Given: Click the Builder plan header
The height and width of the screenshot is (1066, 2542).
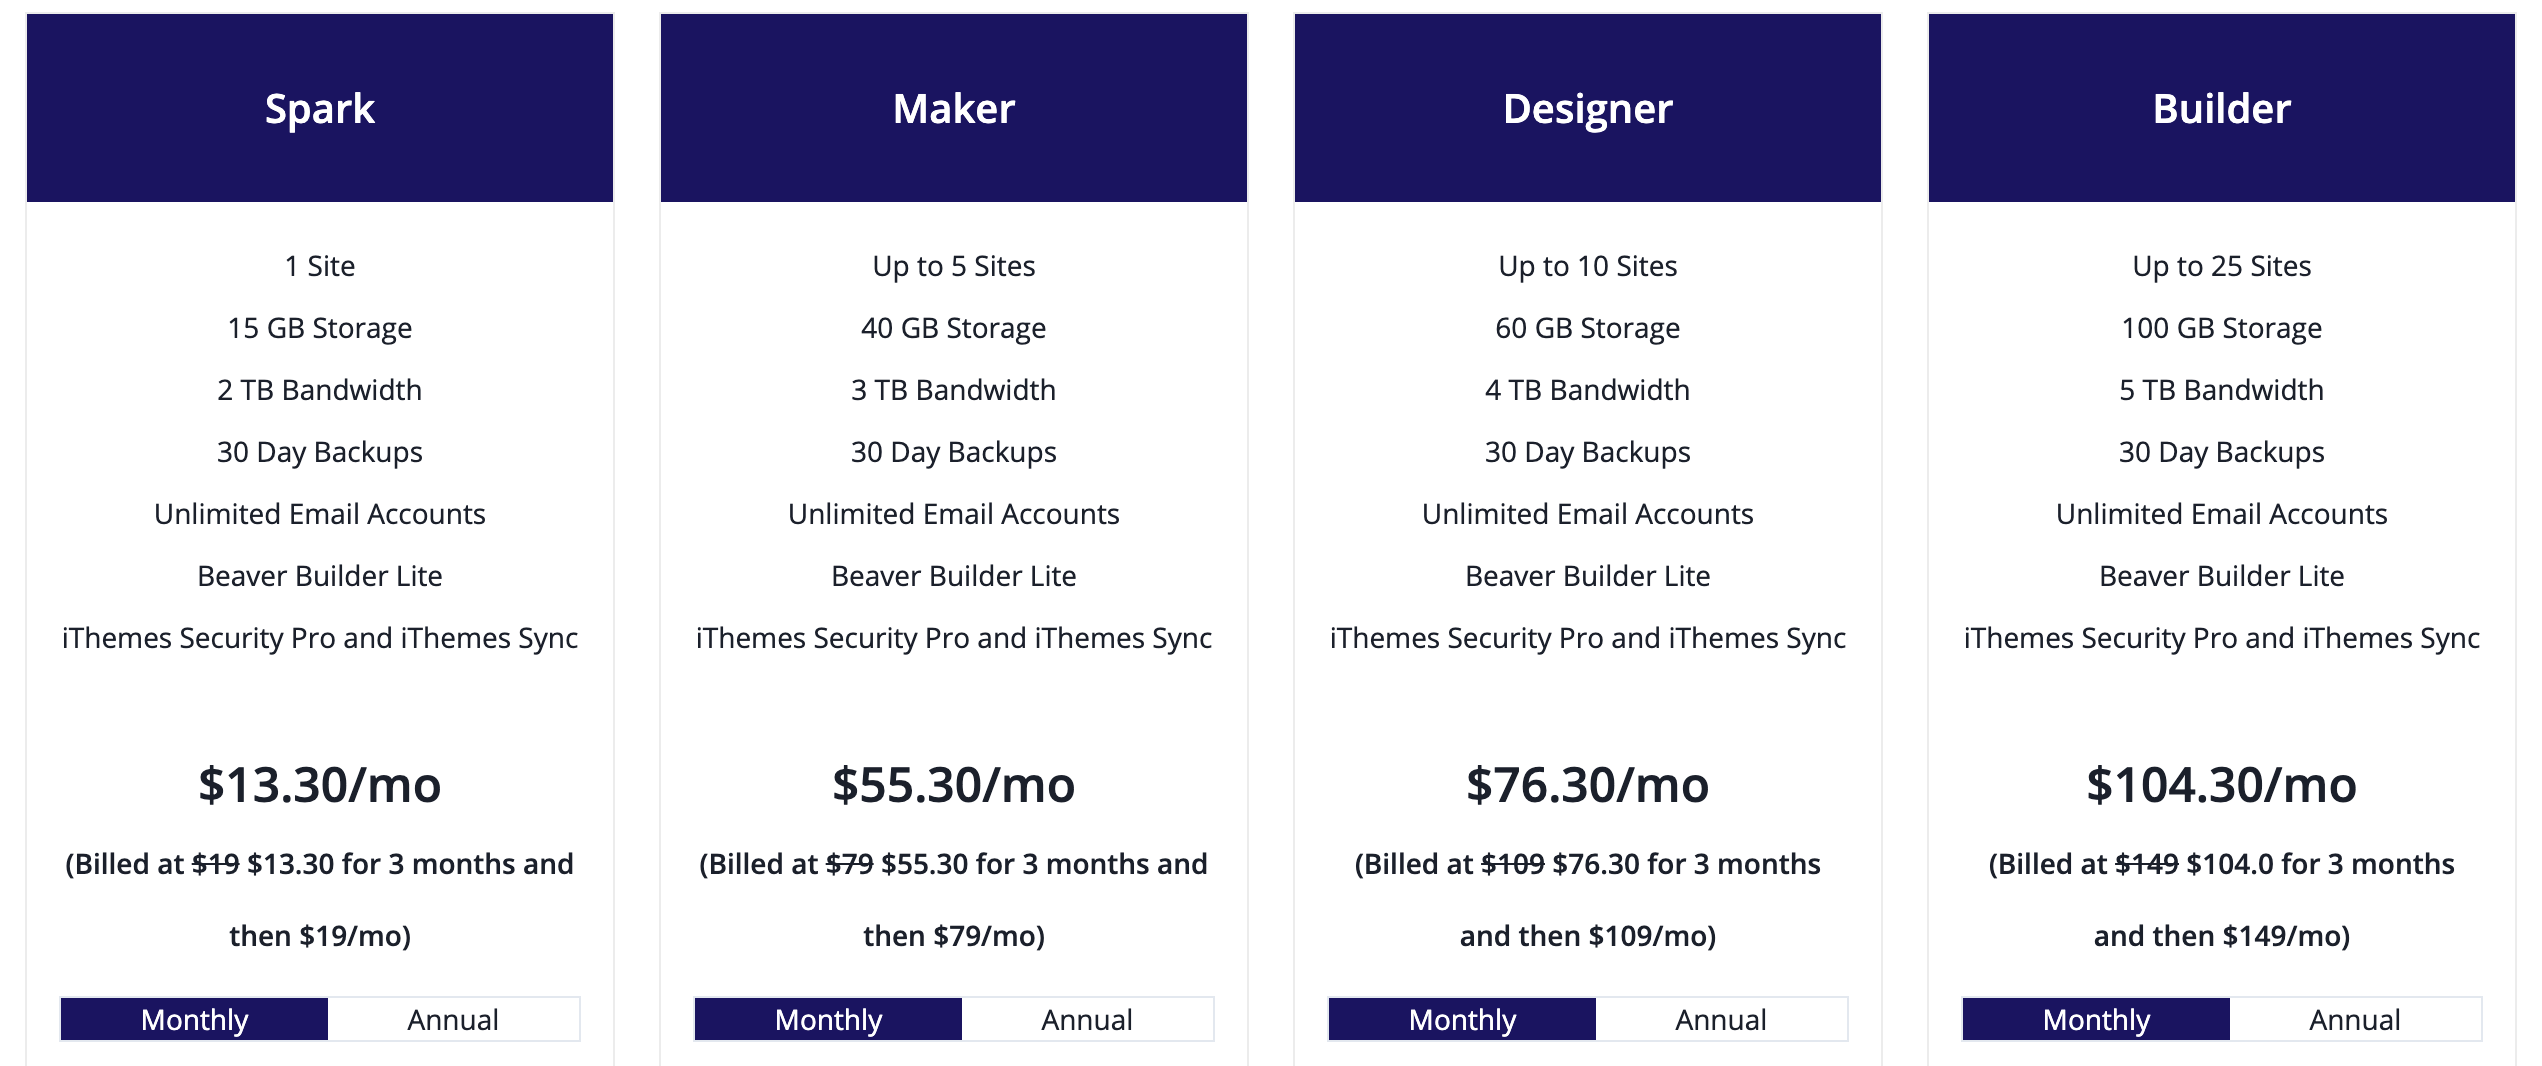Looking at the screenshot, I should coord(2222,108).
